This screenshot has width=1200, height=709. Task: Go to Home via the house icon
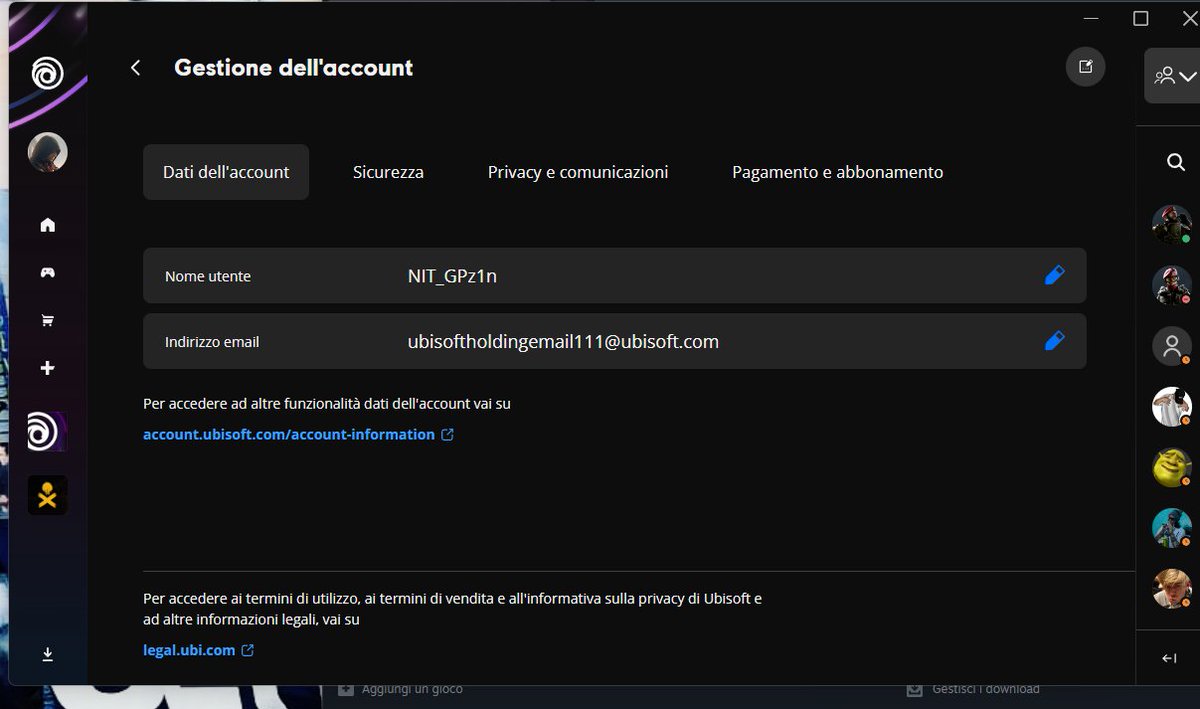click(x=47, y=225)
